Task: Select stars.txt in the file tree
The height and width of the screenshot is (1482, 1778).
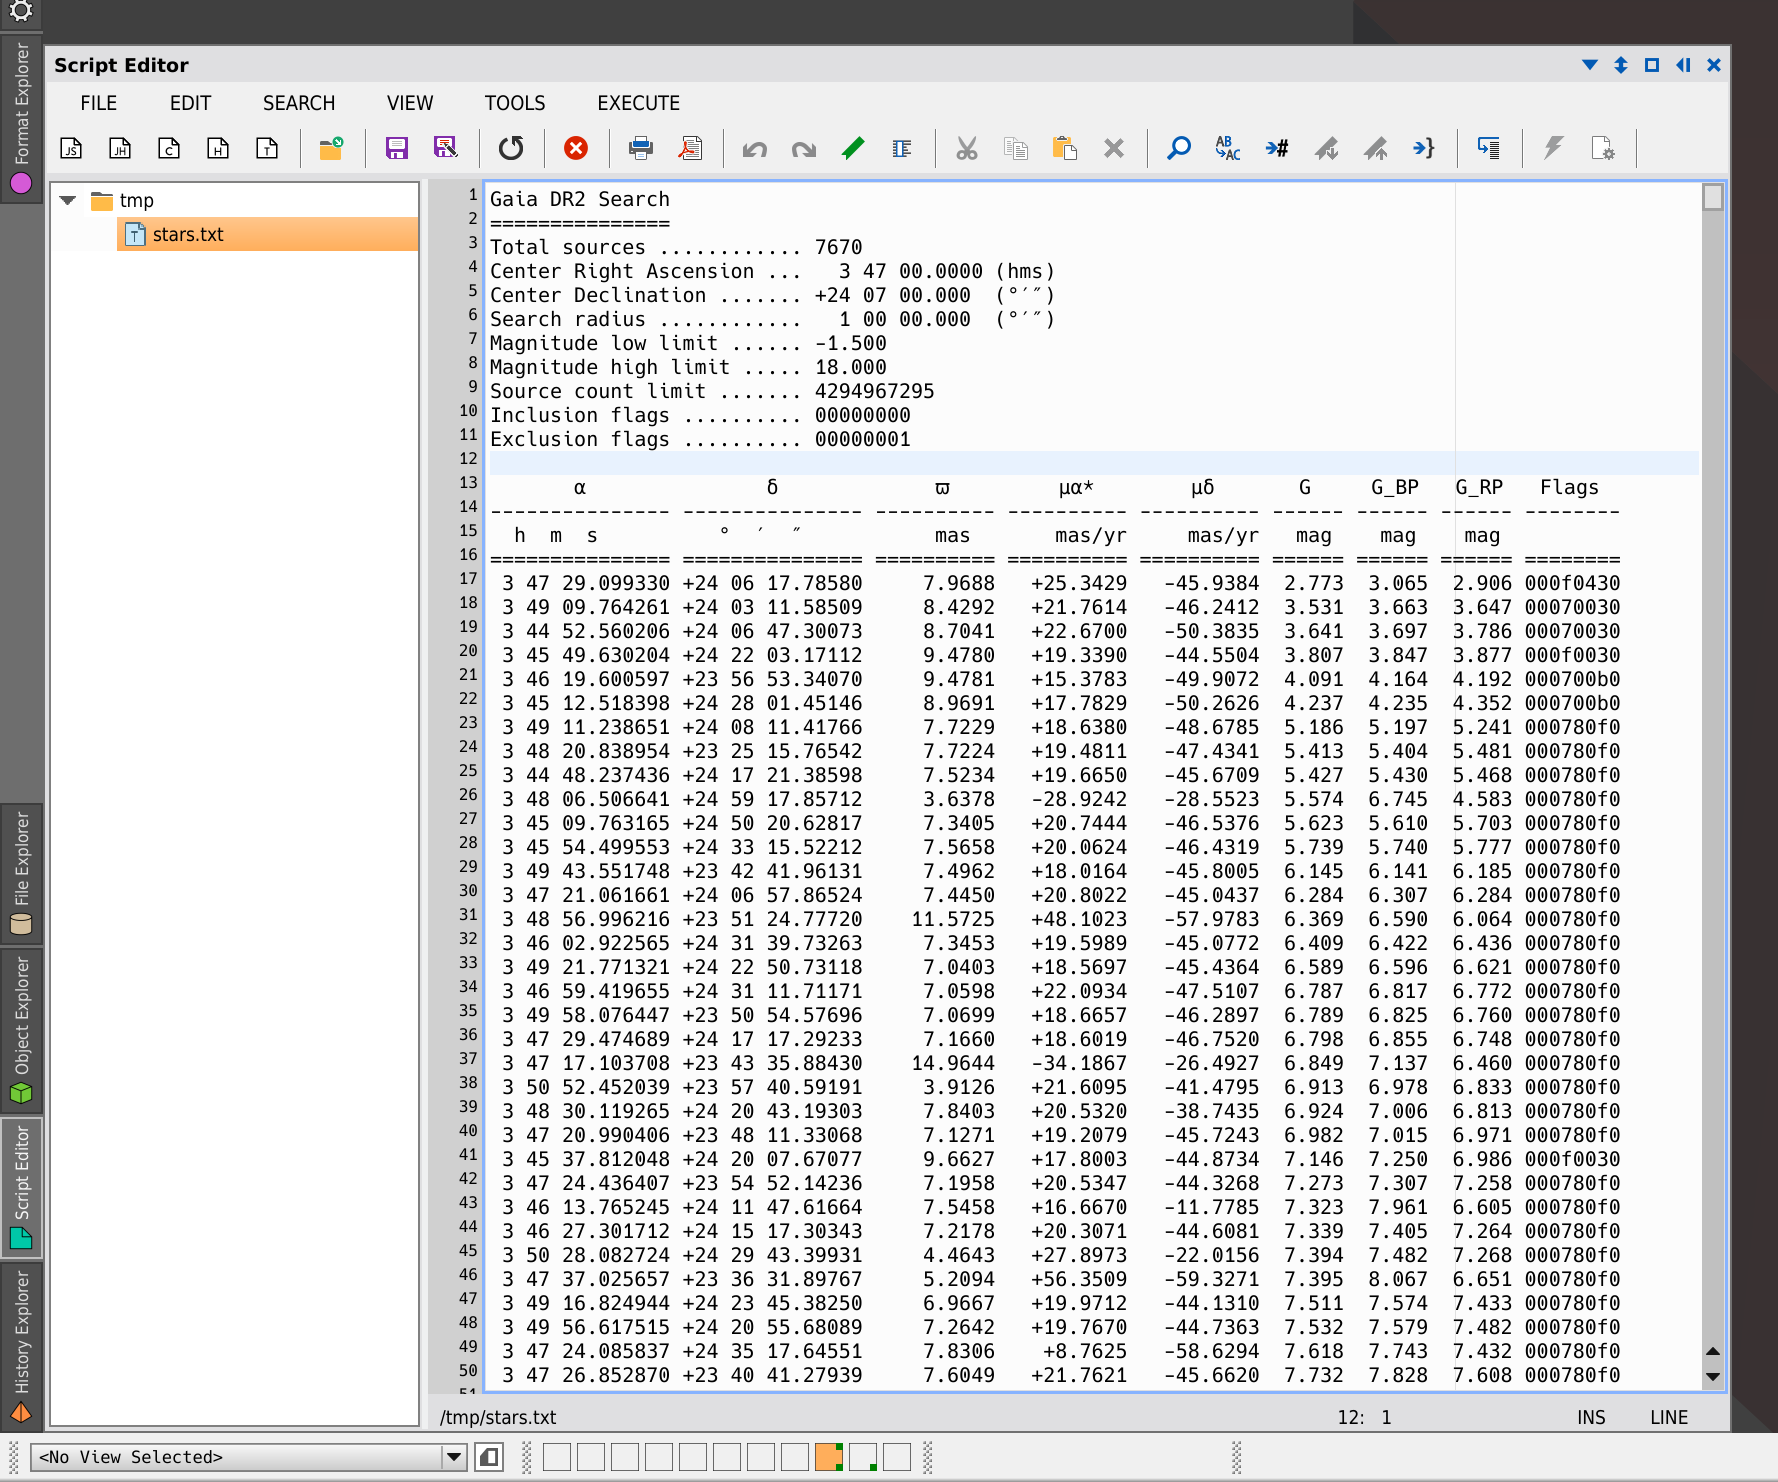Action: (x=268, y=234)
